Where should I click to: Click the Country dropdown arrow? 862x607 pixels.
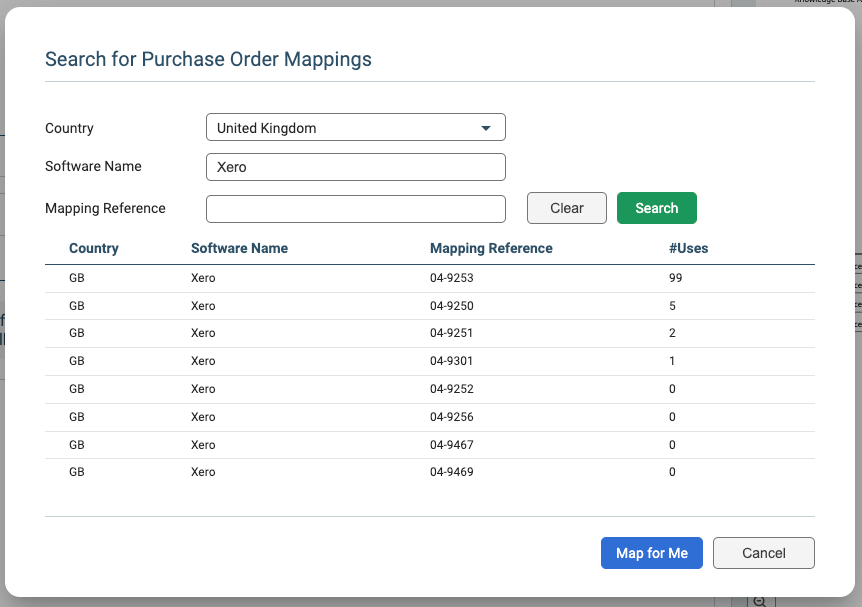pos(487,127)
